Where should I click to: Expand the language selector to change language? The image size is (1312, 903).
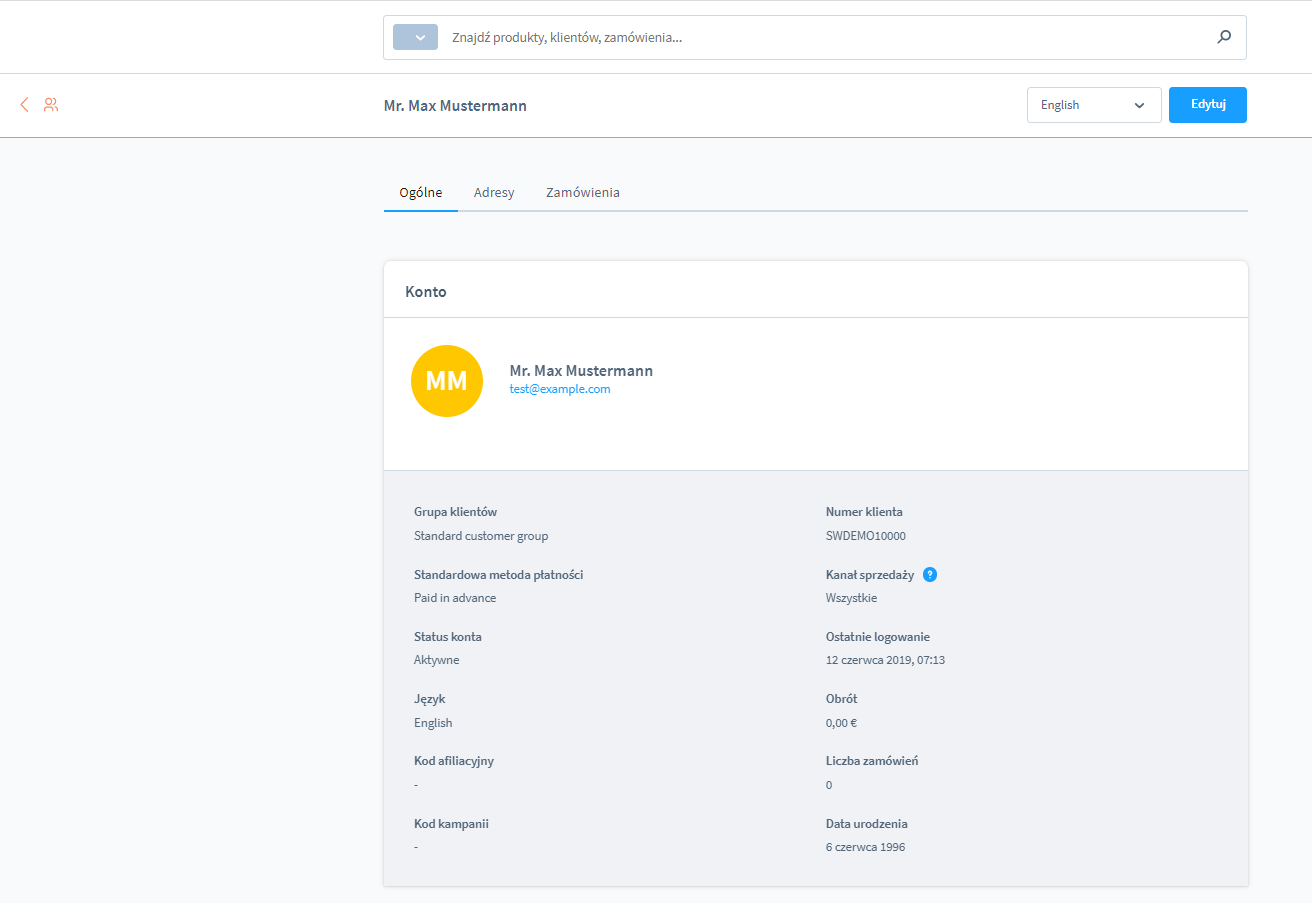click(x=1094, y=104)
